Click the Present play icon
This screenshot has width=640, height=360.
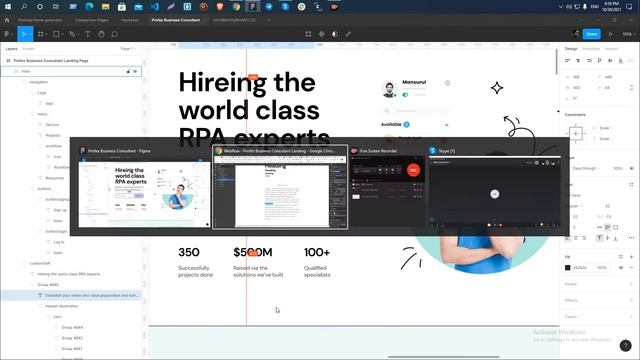pyautogui.click(x=611, y=34)
